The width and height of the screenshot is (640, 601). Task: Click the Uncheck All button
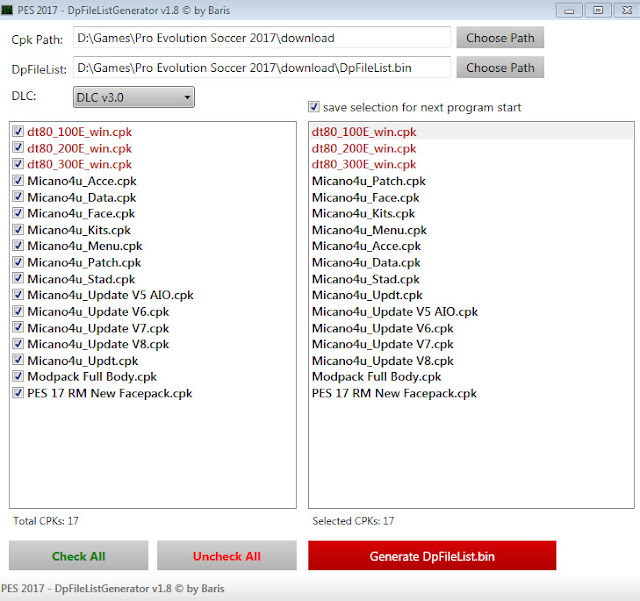point(227,556)
